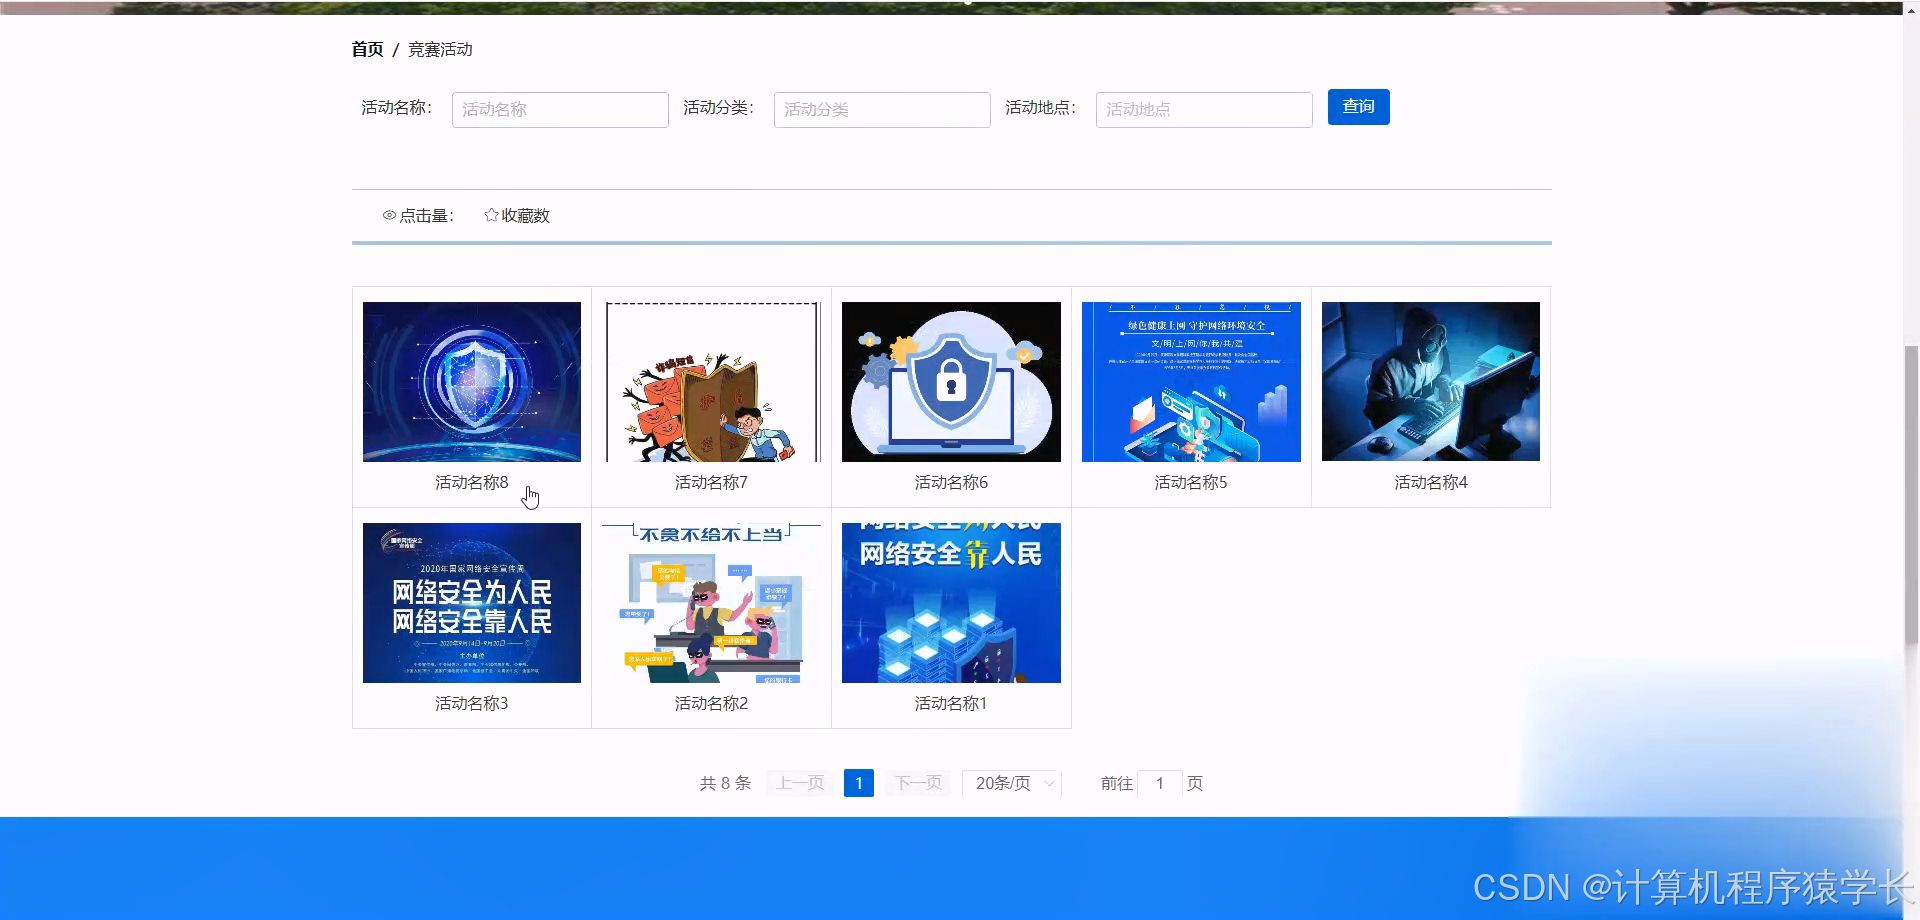Click the eye icon beside 点击量
Image resolution: width=1920 pixels, height=920 pixels.
coord(389,215)
